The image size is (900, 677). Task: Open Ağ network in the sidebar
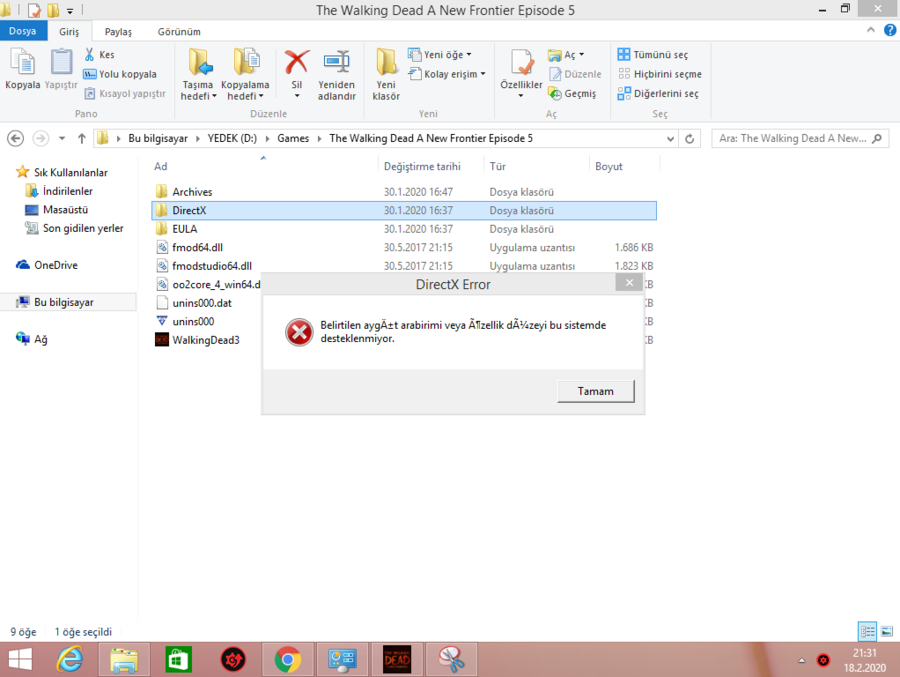point(40,339)
